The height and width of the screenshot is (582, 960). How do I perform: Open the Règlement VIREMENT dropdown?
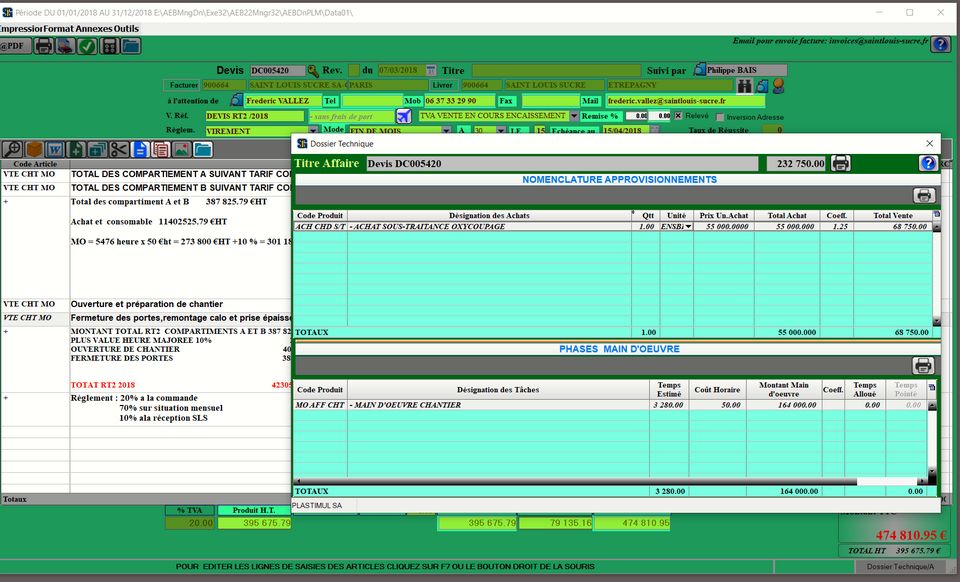click(x=313, y=130)
